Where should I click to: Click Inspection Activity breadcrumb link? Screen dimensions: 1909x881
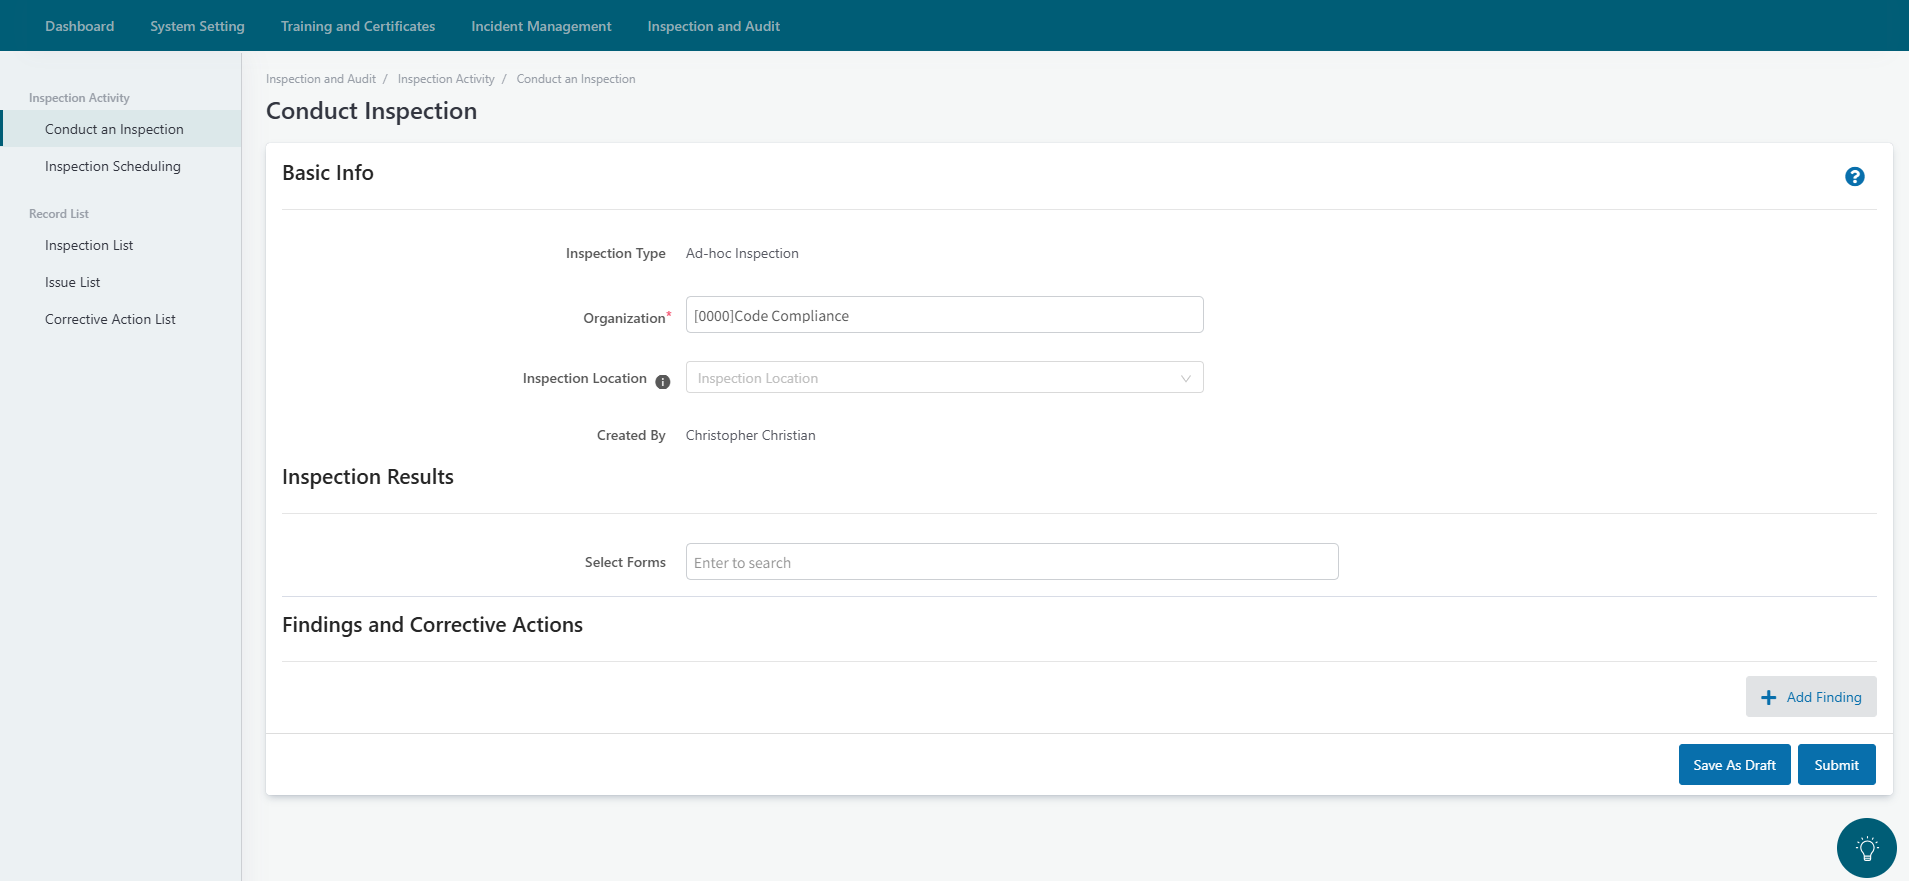click(x=446, y=79)
